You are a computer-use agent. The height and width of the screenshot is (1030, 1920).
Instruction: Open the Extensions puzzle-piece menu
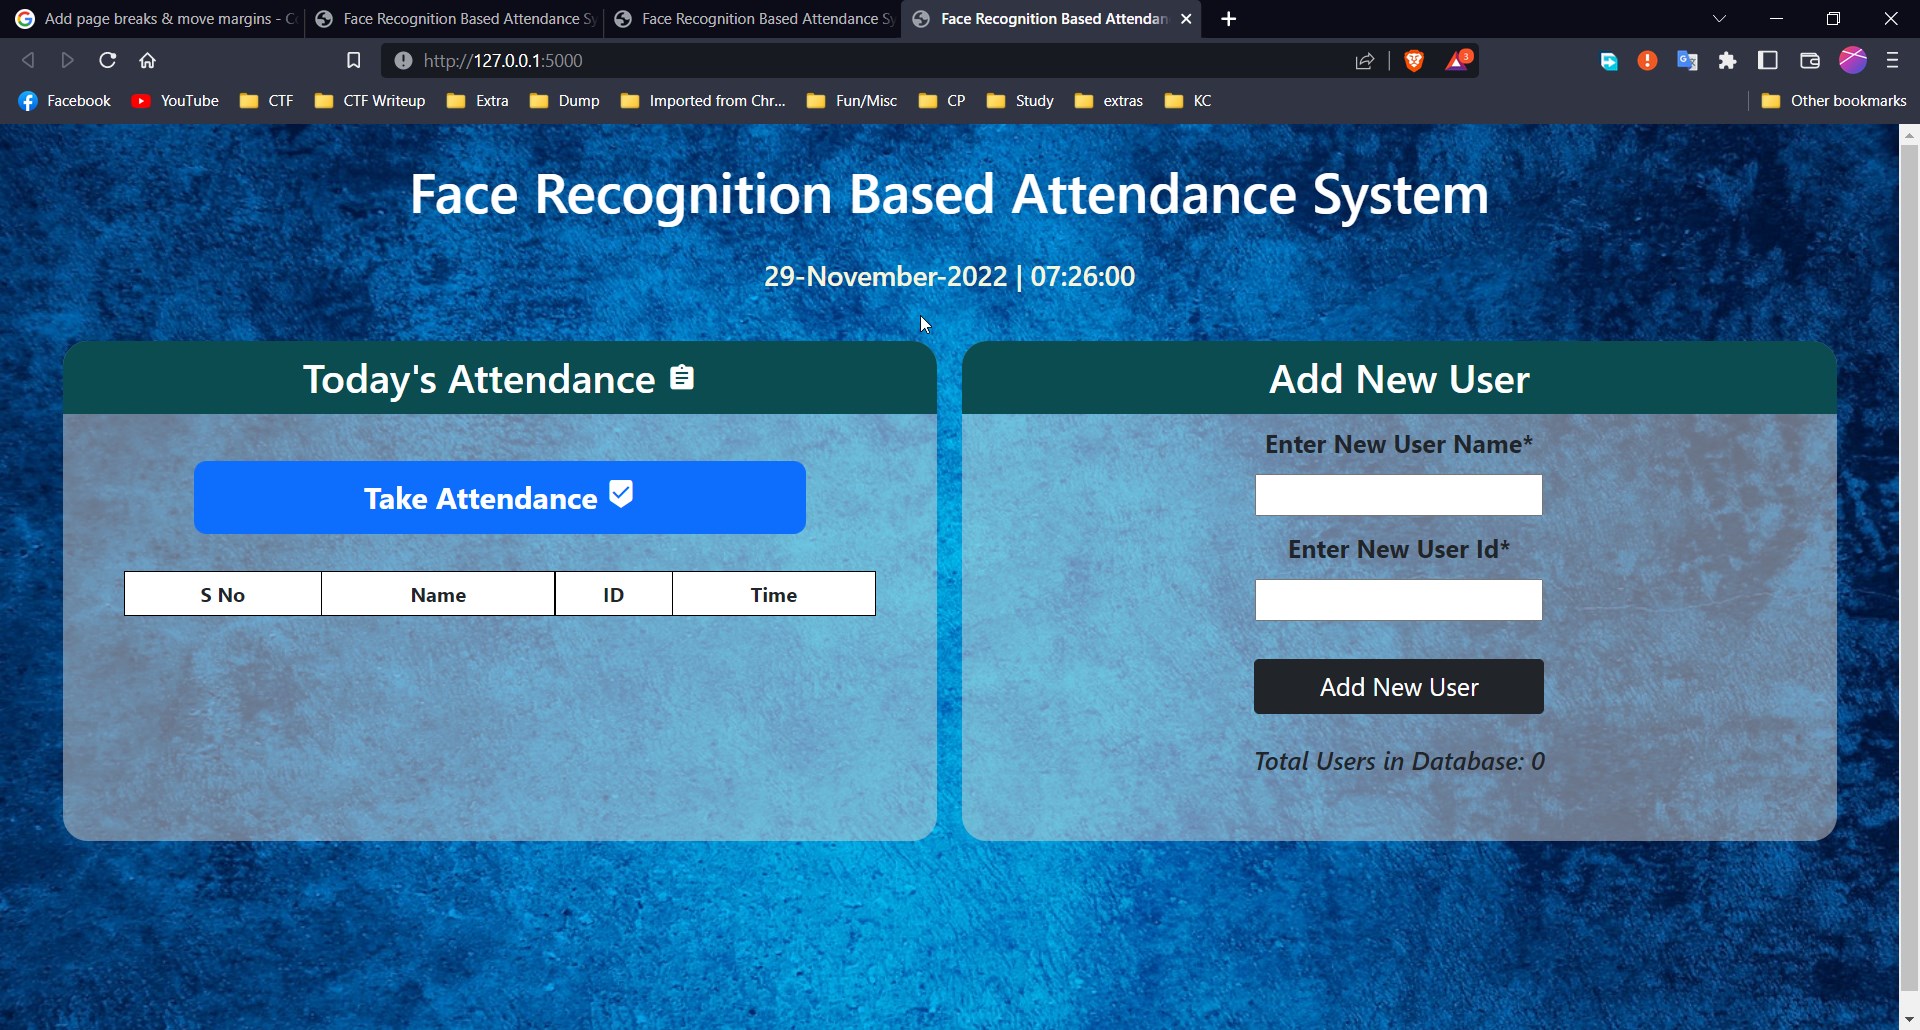pos(1727,60)
